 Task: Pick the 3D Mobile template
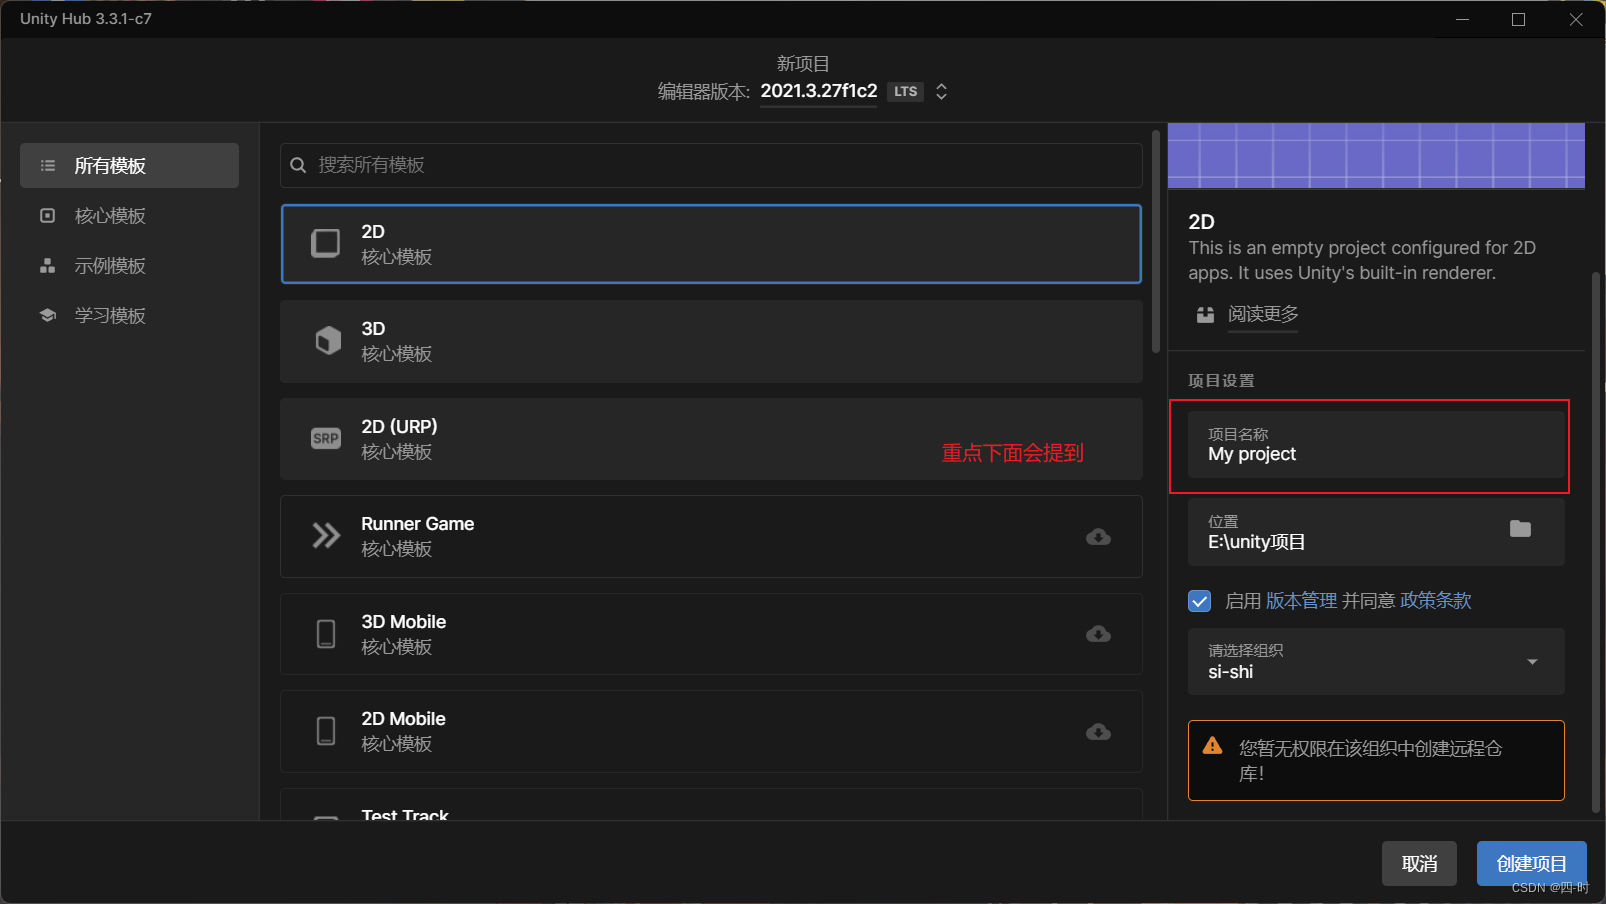(711, 634)
